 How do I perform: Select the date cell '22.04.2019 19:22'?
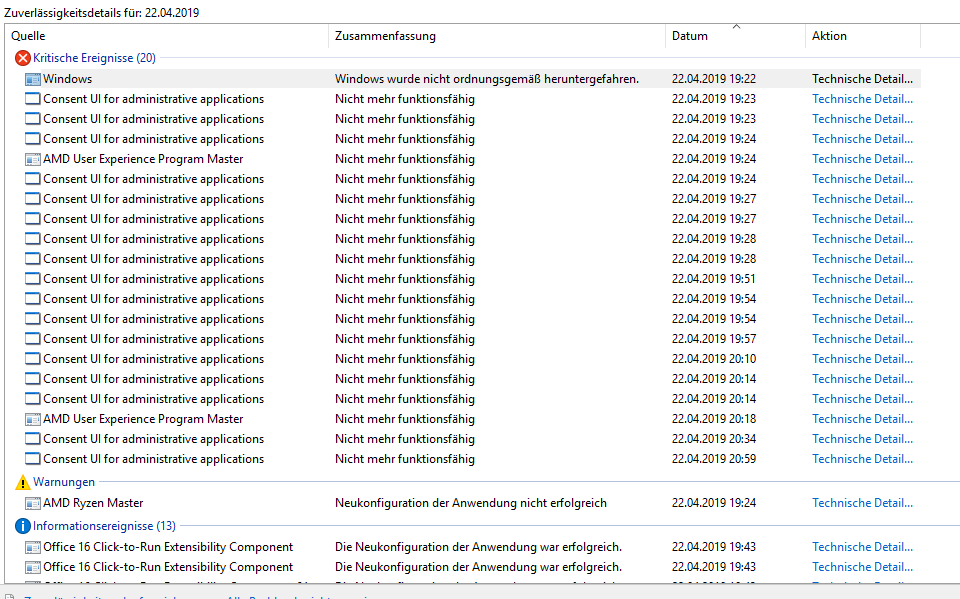click(714, 79)
